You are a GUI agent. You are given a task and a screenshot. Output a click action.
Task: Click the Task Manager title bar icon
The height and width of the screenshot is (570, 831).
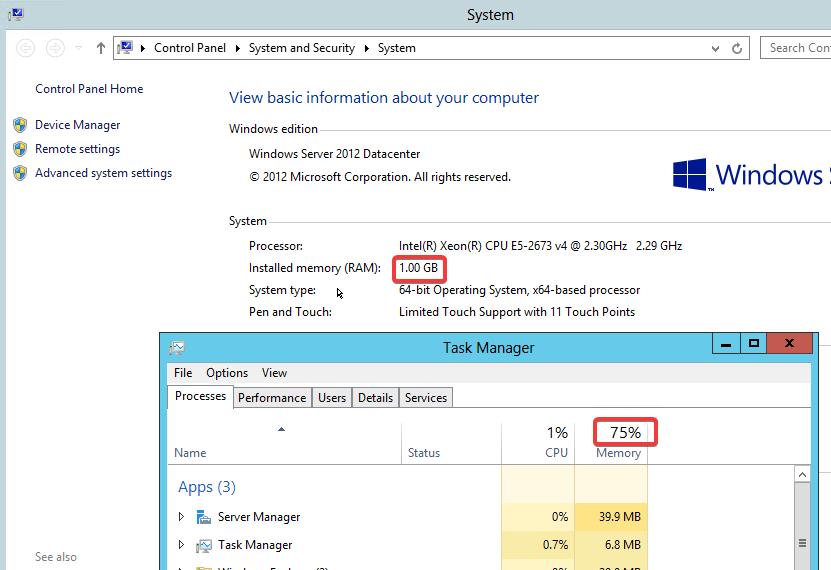point(177,348)
